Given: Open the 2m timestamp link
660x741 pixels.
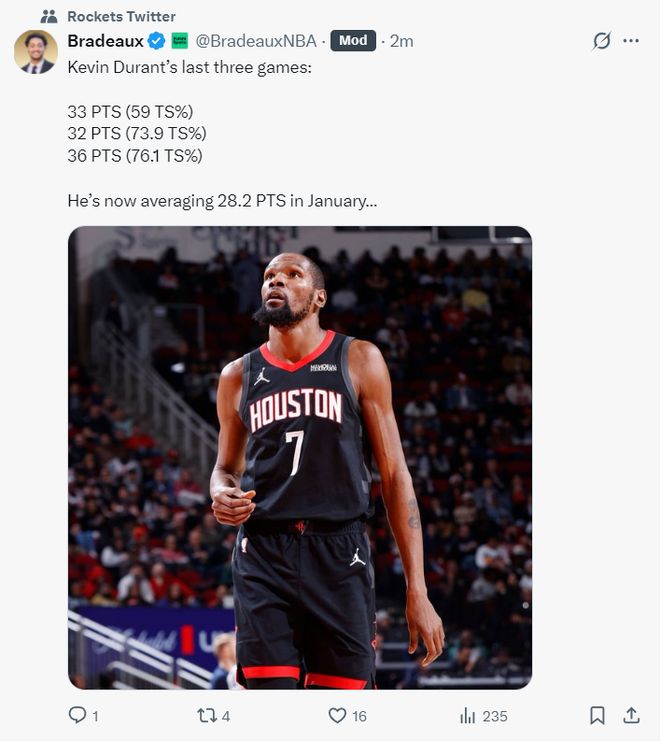Looking at the screenshot, I should [401, 41].
